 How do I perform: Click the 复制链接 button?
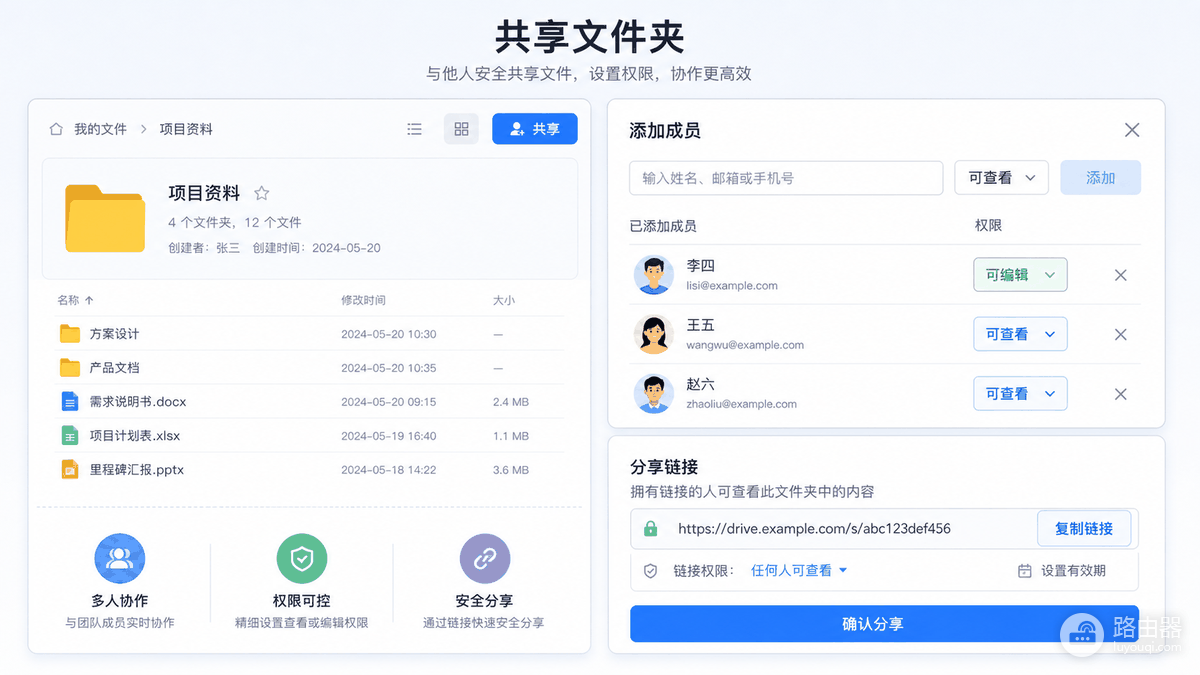click(1084, 528)
